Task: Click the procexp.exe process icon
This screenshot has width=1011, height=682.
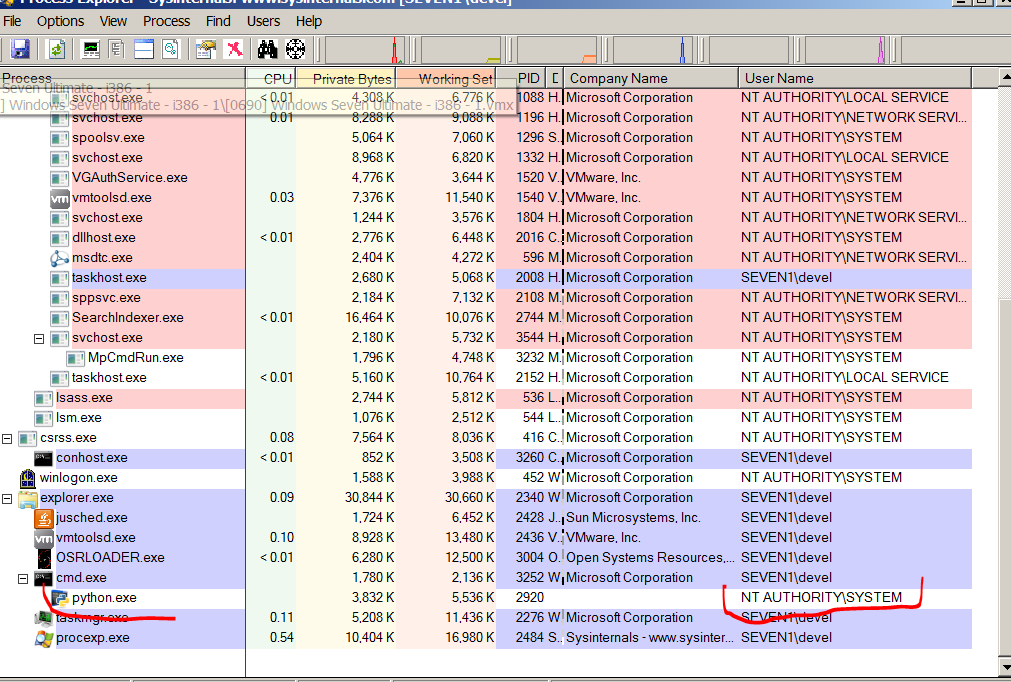Action: point(43,638)
